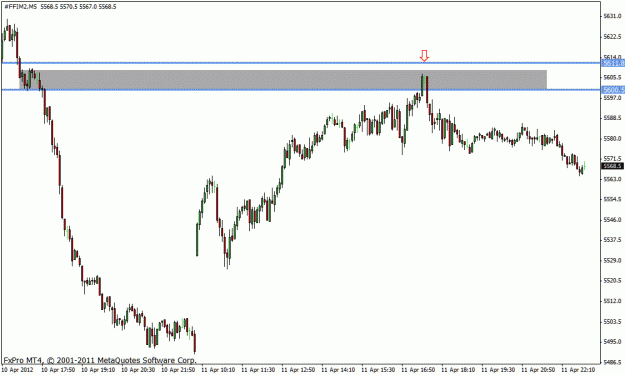Click the 10 Apr 19:10 time label

[x=98, y=370]
